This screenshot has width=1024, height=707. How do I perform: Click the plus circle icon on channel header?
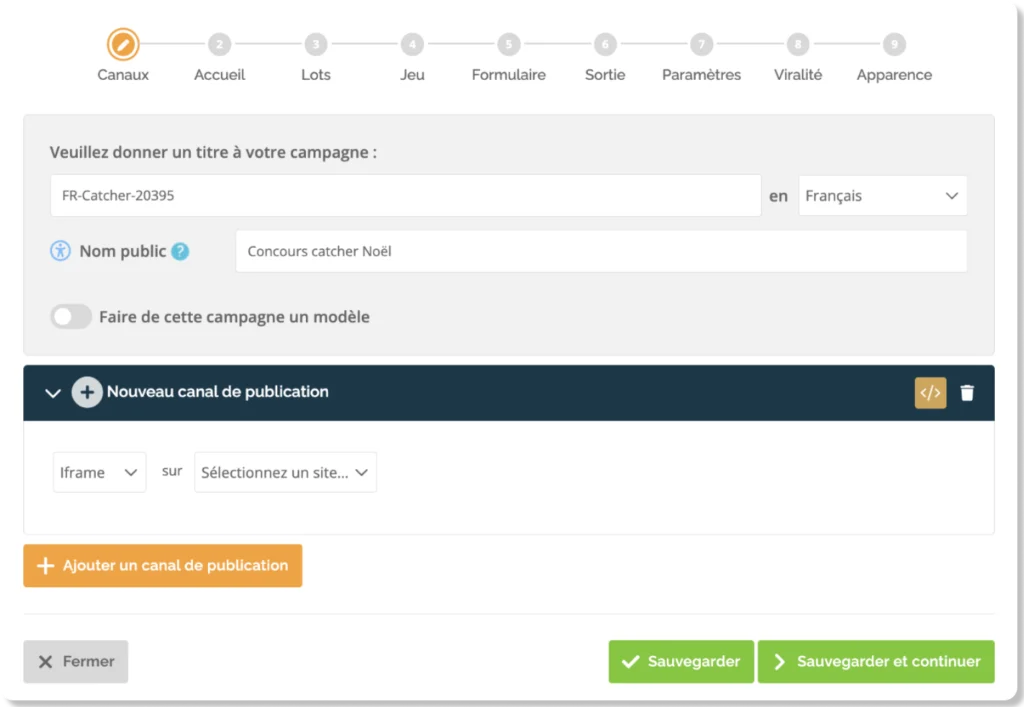tap(87, 392)
